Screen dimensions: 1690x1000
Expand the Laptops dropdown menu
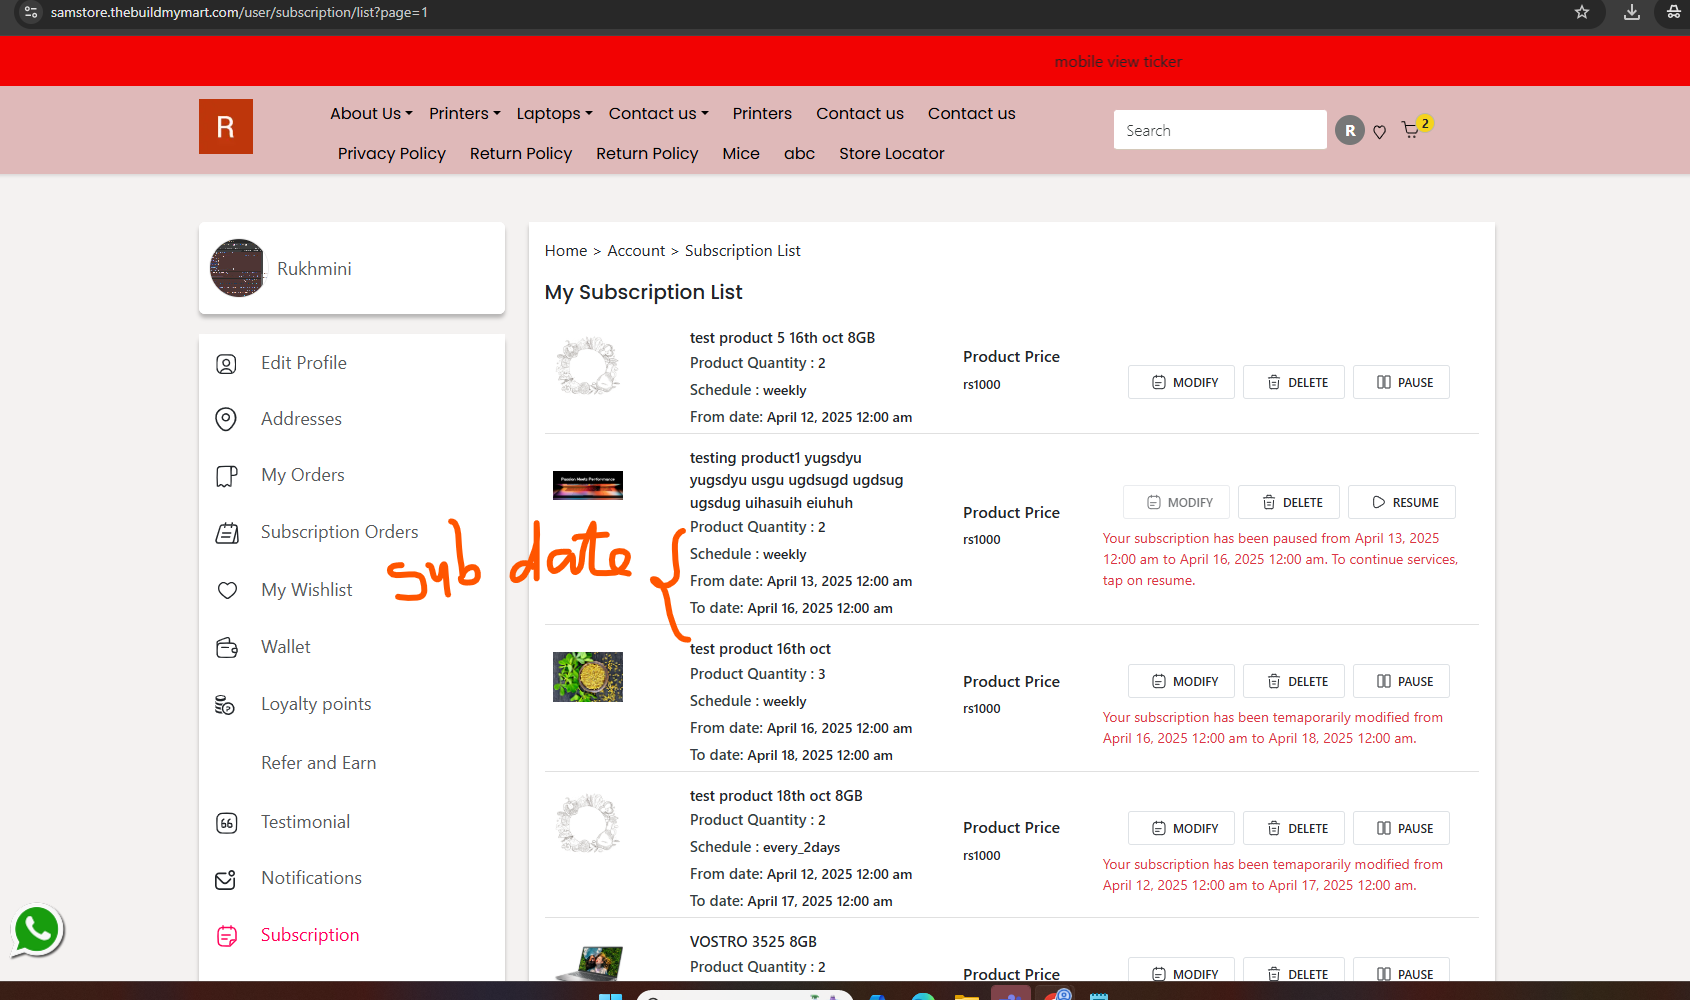pos(555,113)
